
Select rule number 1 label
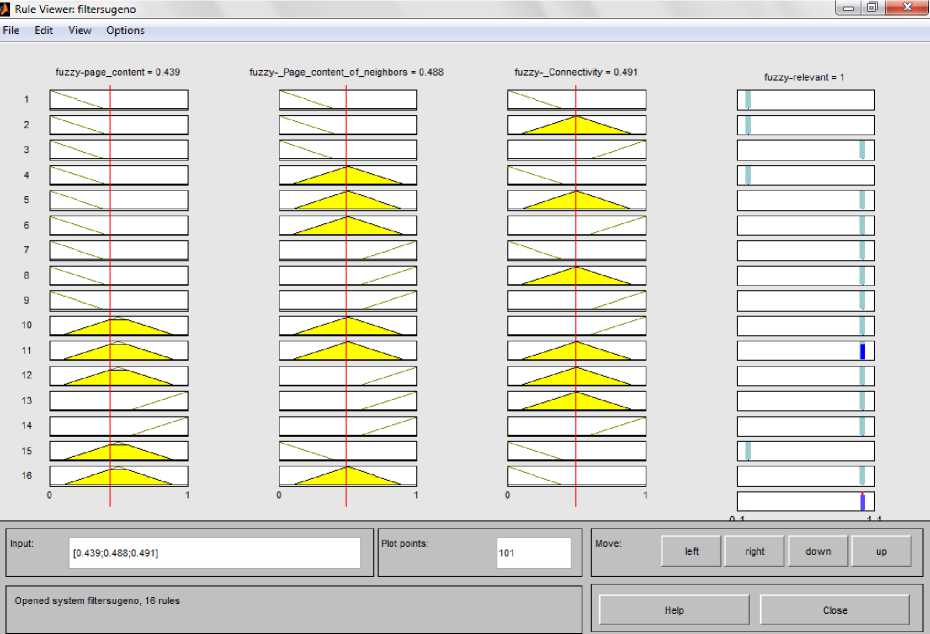coord(27,100)
